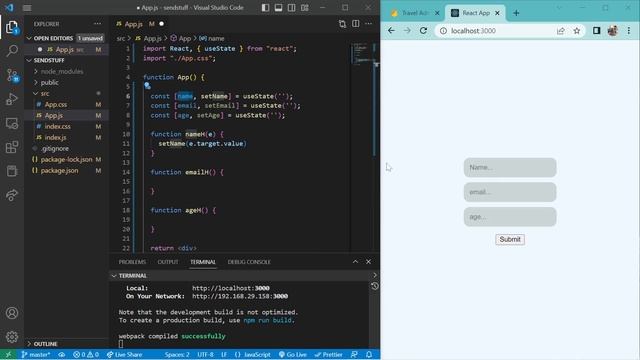The image size is (640, 360).
Task: Open changes compare icon in editor toolbar
Action: tap(342, 24)
